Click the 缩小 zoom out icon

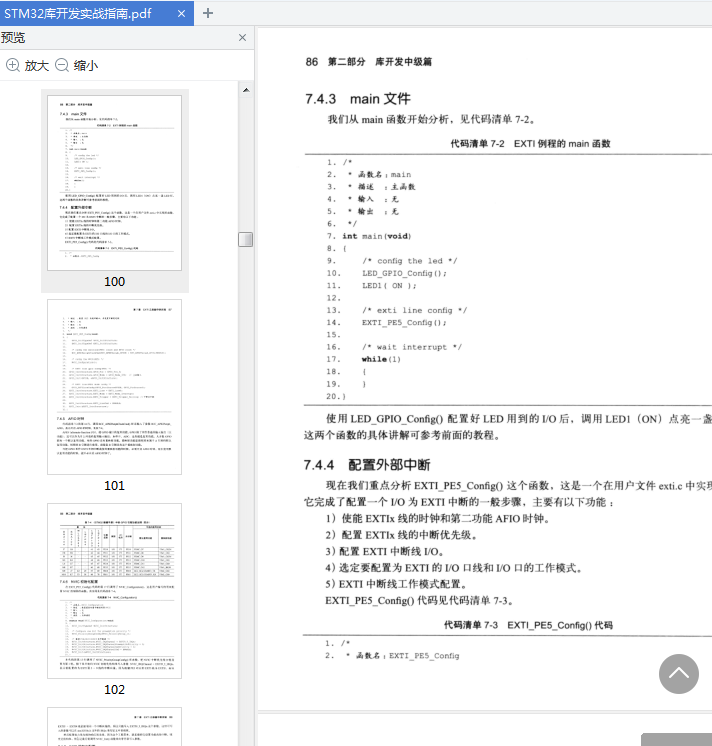(x=62, y=65)
